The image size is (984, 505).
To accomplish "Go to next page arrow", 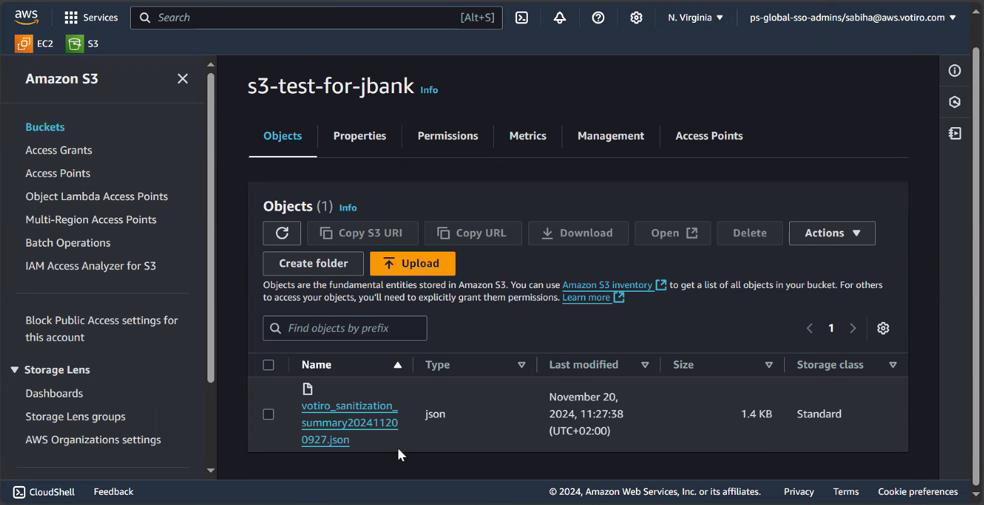I will coord(853,328).
